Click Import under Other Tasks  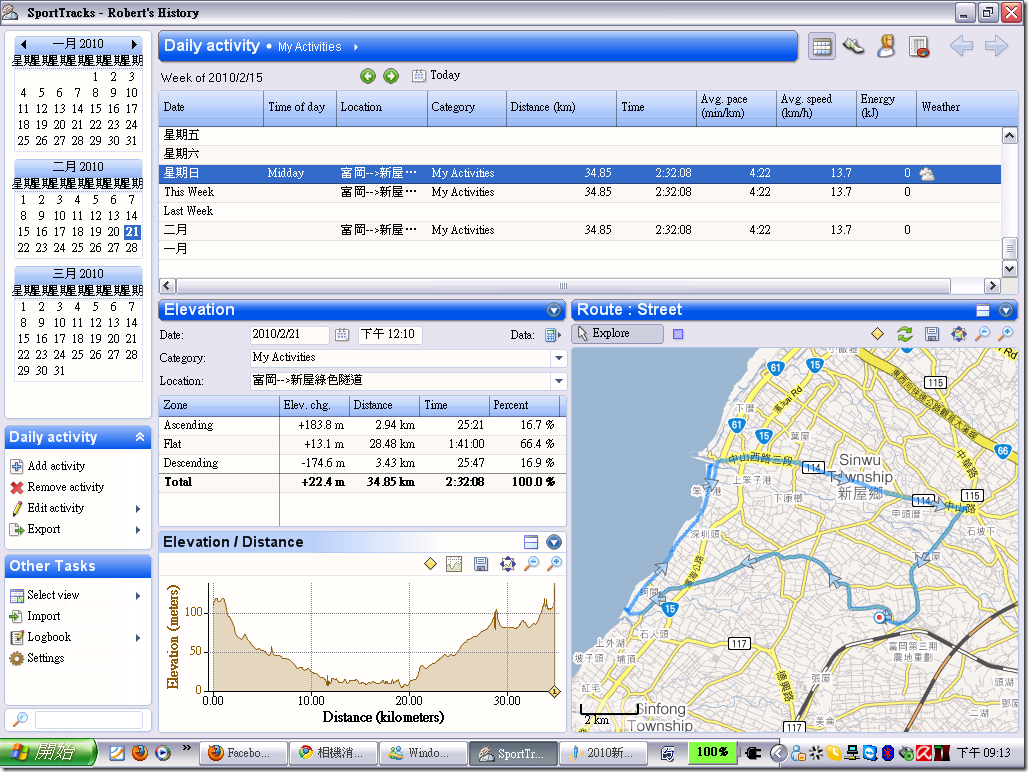point(43,616)
